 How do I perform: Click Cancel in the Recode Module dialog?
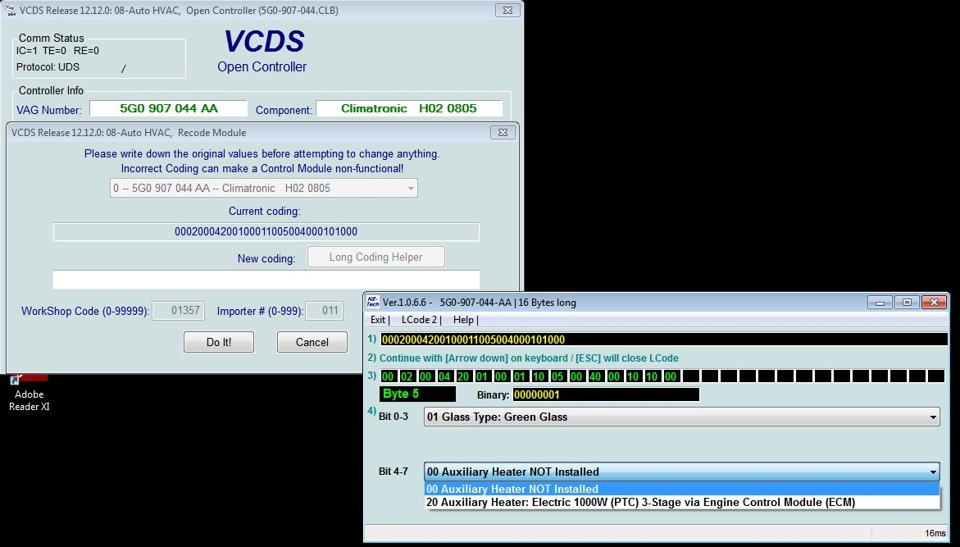pos(312,342)
